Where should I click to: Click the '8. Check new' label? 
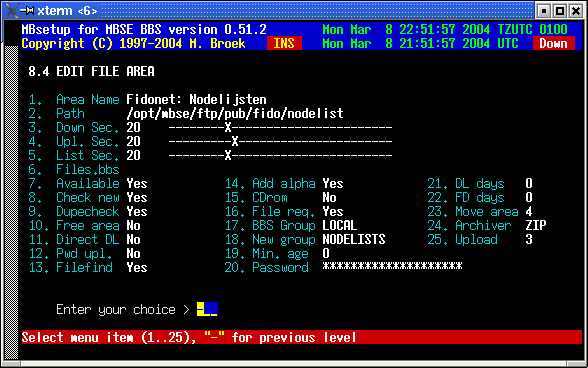(x=74, y=198)
